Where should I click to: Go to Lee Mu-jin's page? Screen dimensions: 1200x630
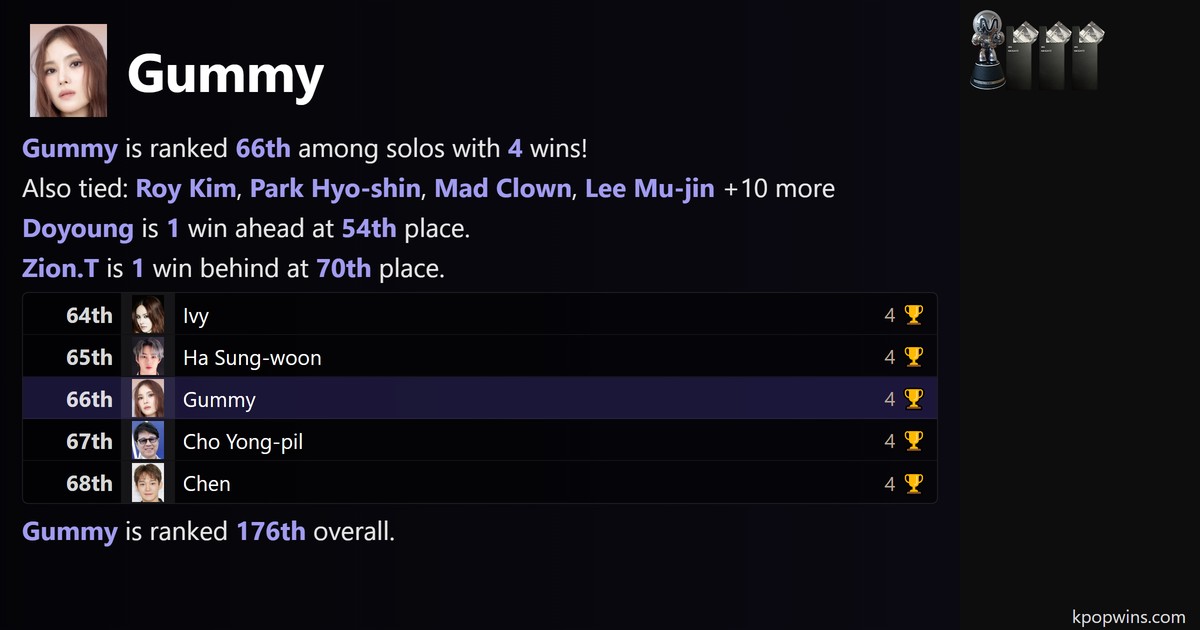click(649, 189)
